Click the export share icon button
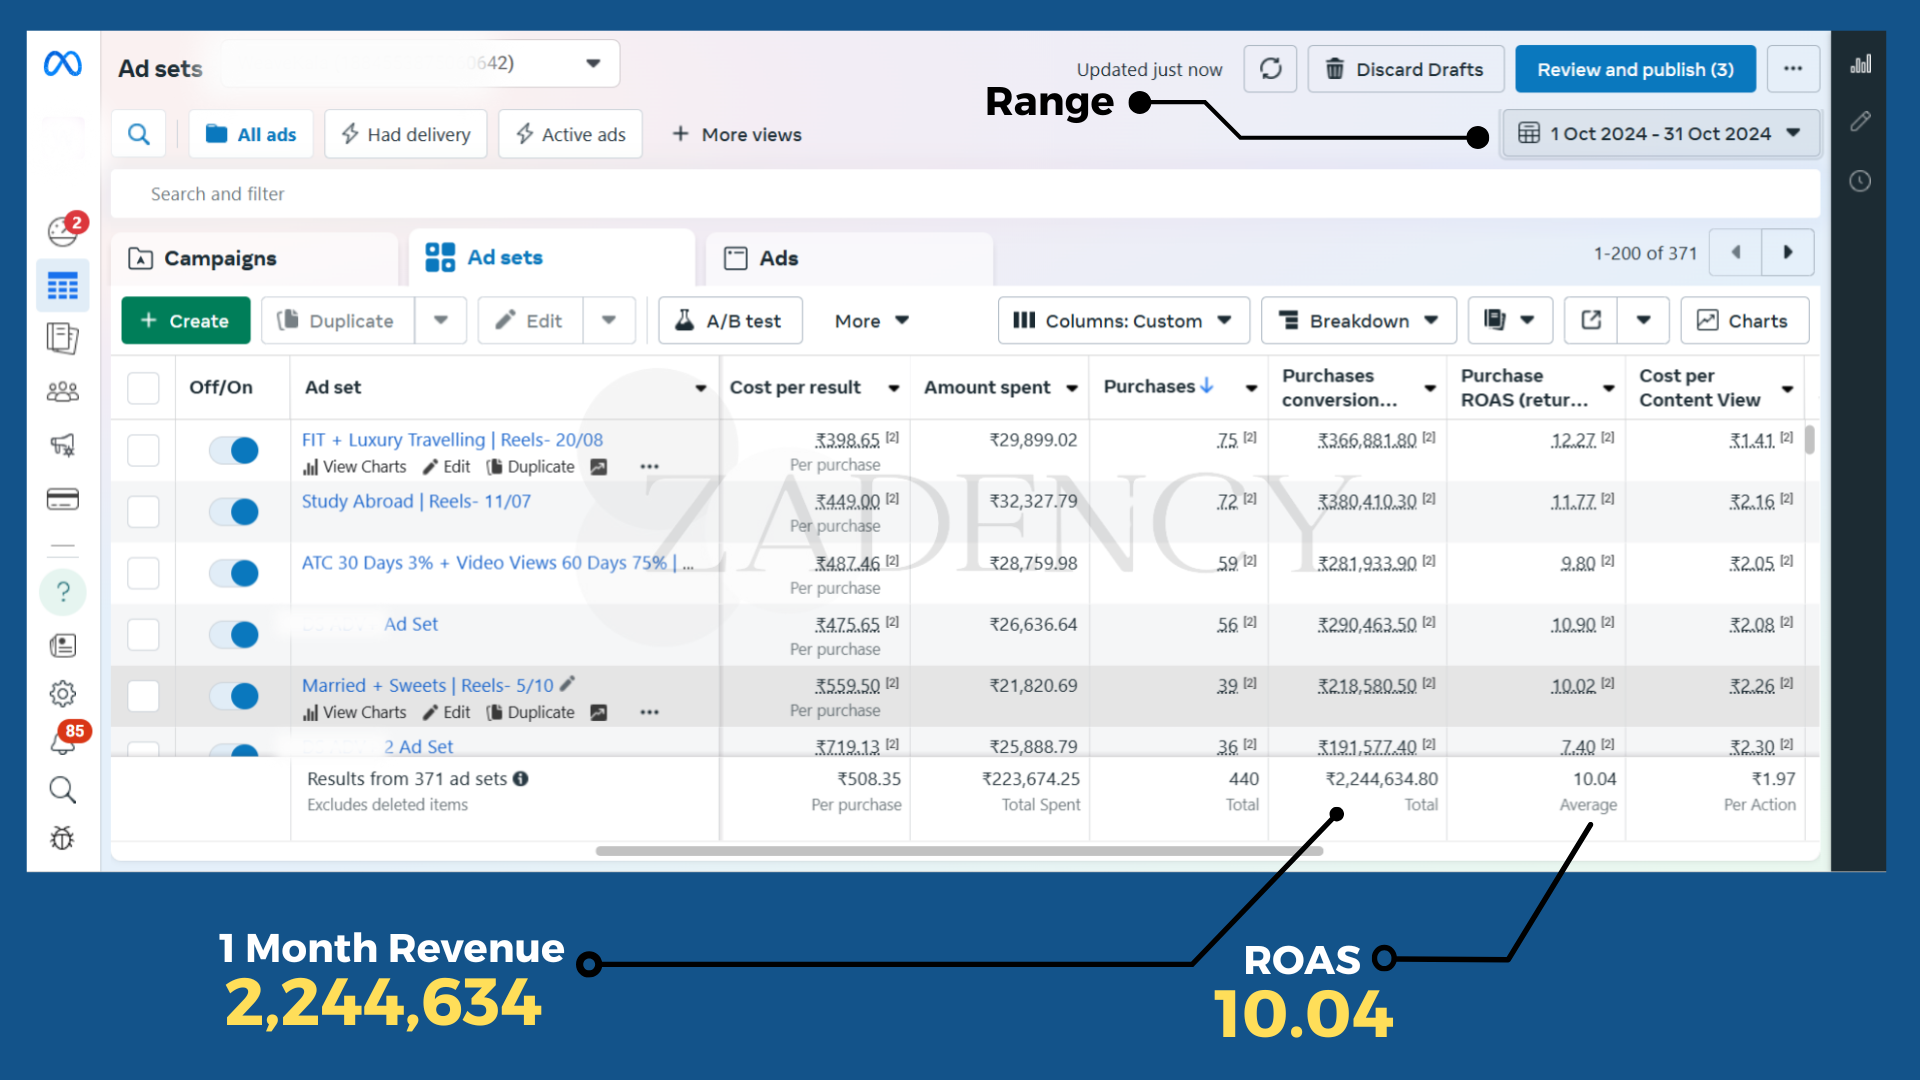 coord(1591,320)
